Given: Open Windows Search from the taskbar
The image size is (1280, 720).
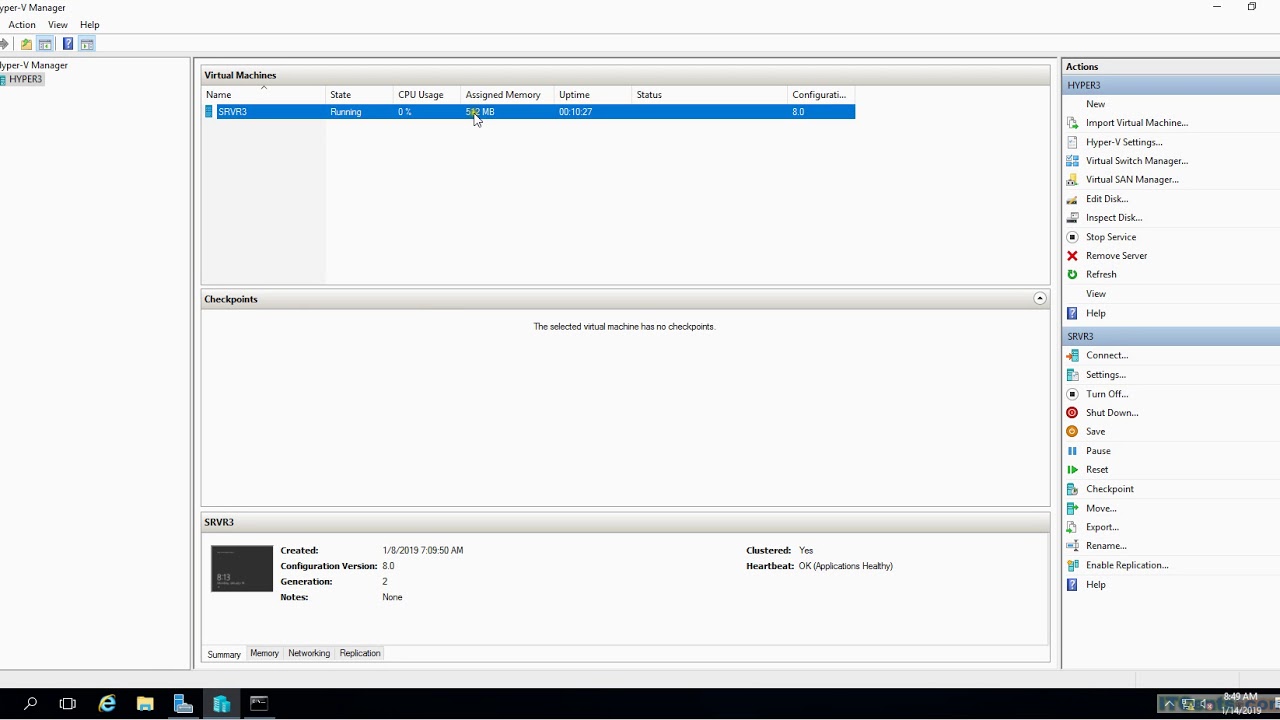Looking at the screenshot, I should click(30, 704).
